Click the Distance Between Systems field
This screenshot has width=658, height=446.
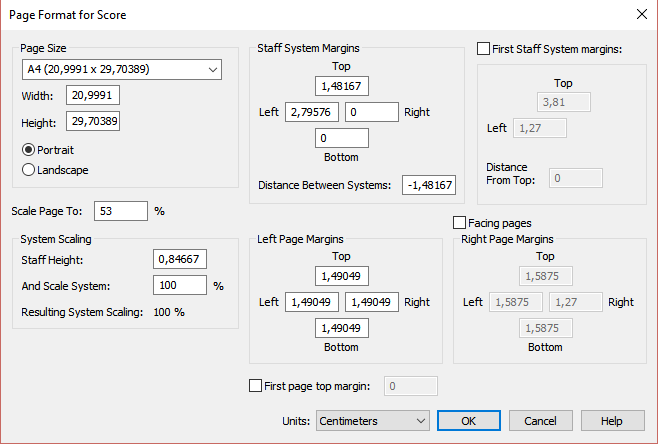[x=429, y=185]
